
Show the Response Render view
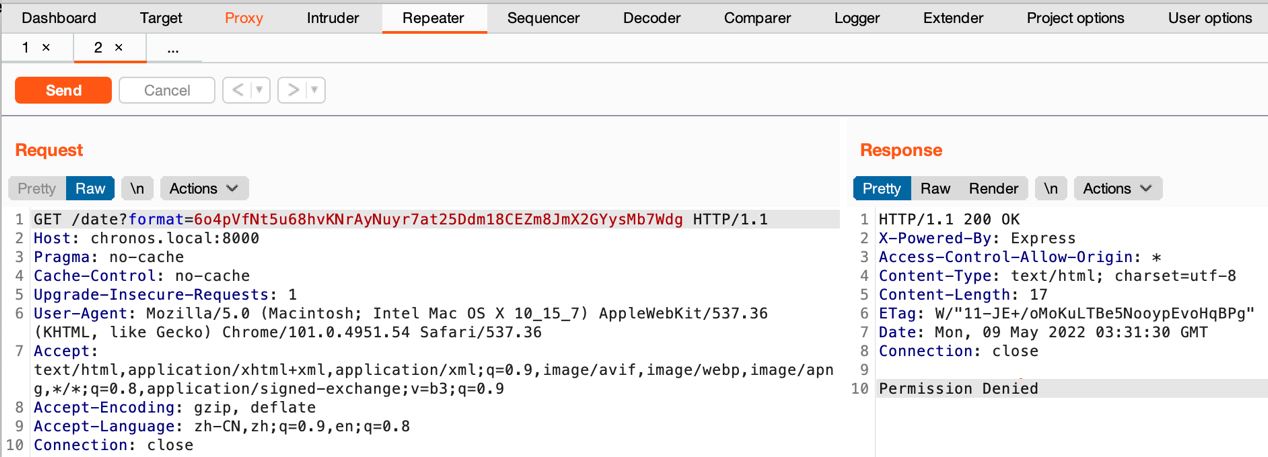click(993, 188)
